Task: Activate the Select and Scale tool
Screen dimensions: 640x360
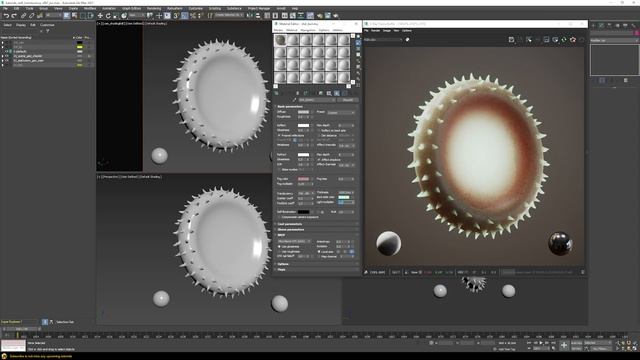Action: coord(116,16)
